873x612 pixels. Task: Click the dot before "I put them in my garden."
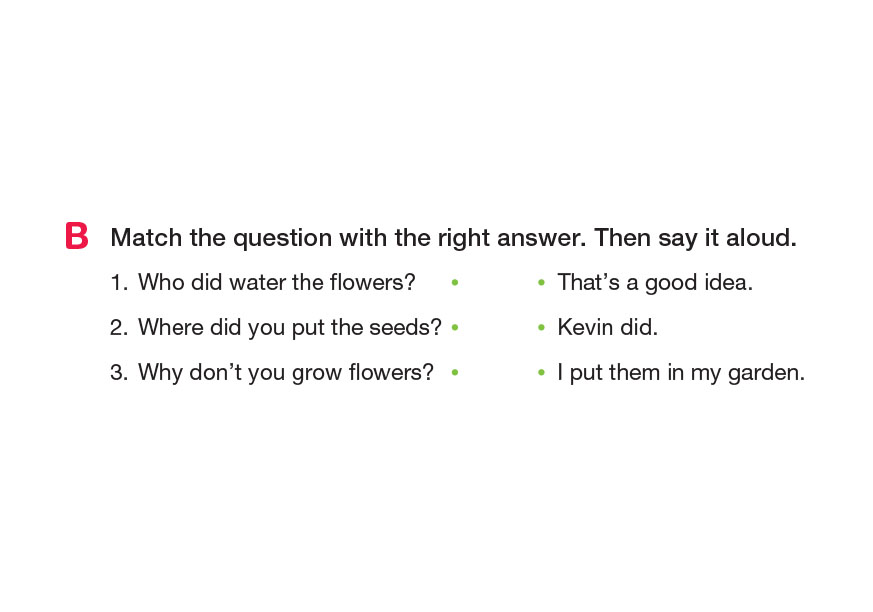pyautogui.click(x=541, y=372)
